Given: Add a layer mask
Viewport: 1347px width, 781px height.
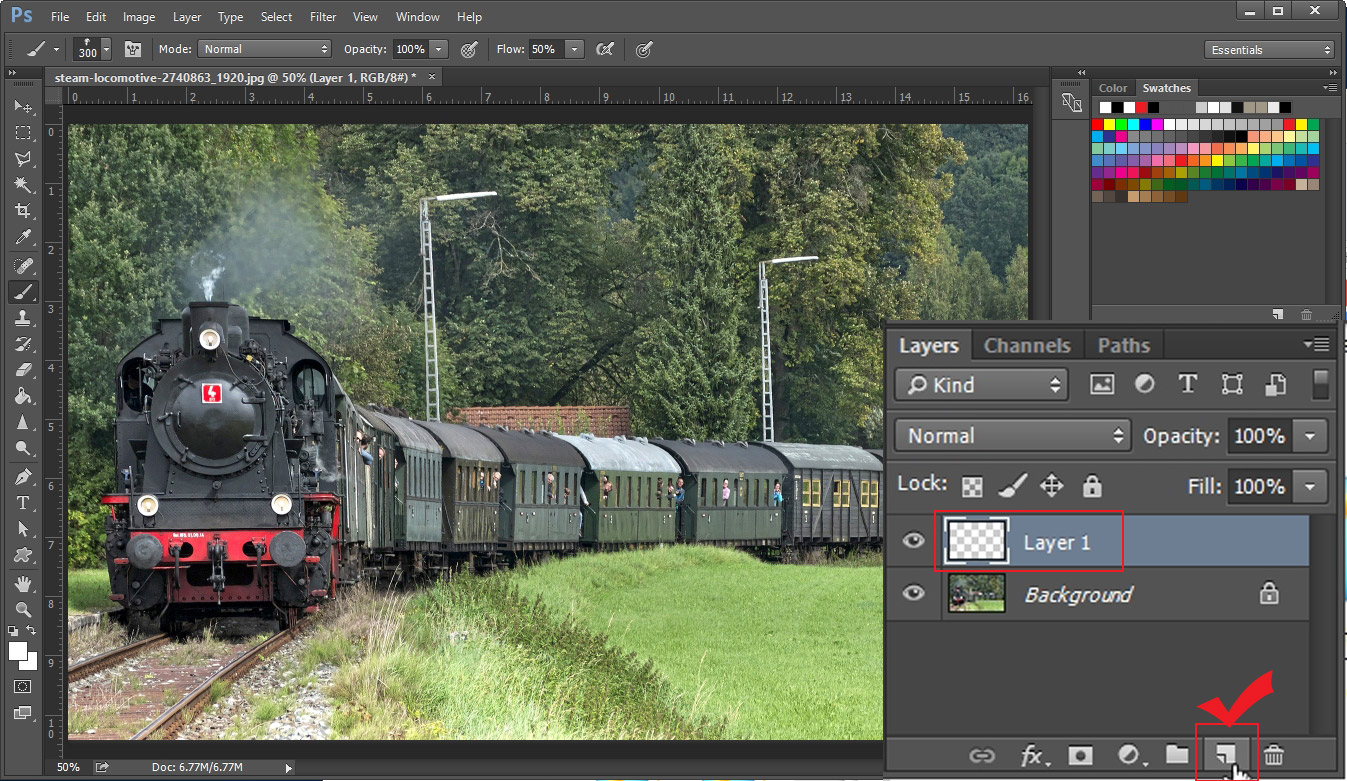Looking at the screenshot, I should coord(1080,755).
